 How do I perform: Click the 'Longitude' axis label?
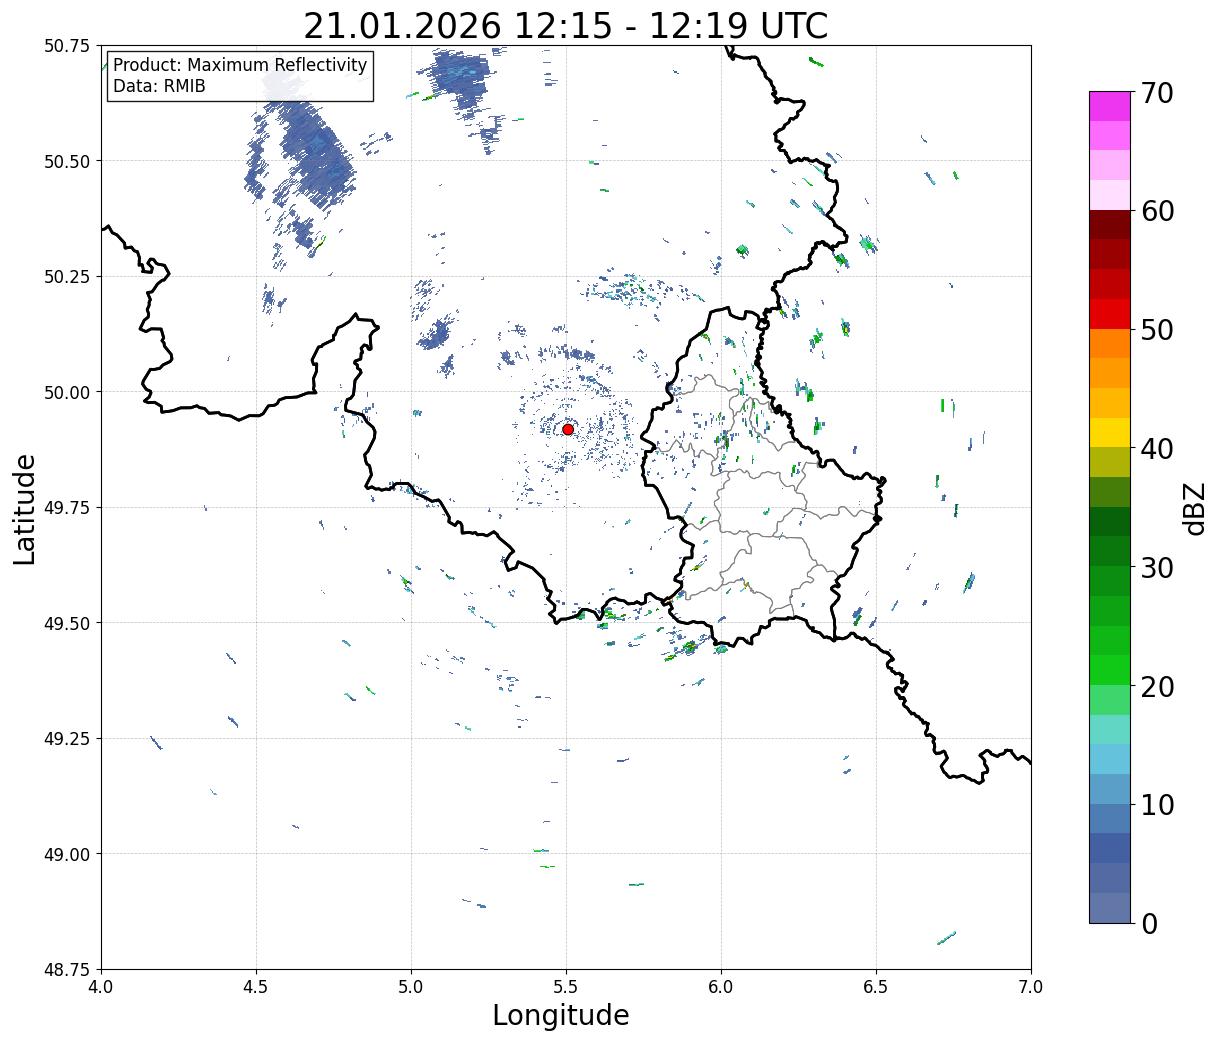561,1015
